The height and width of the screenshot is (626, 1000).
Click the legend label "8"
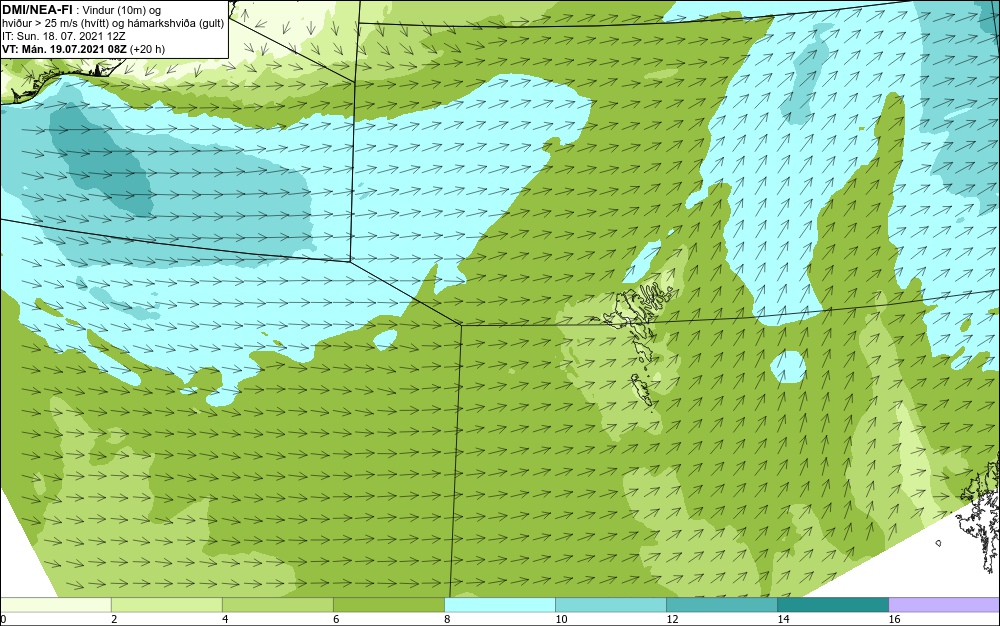[446, 619]
